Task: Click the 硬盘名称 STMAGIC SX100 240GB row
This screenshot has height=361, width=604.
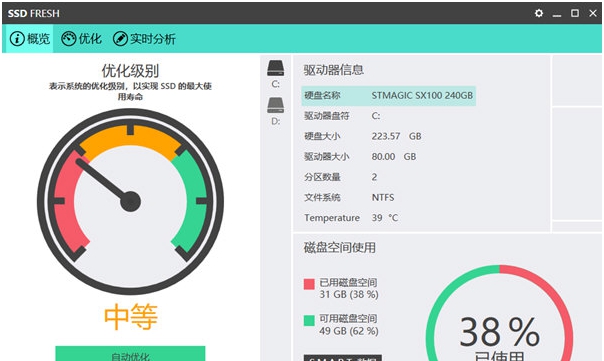Action: (x=388, y=96)
